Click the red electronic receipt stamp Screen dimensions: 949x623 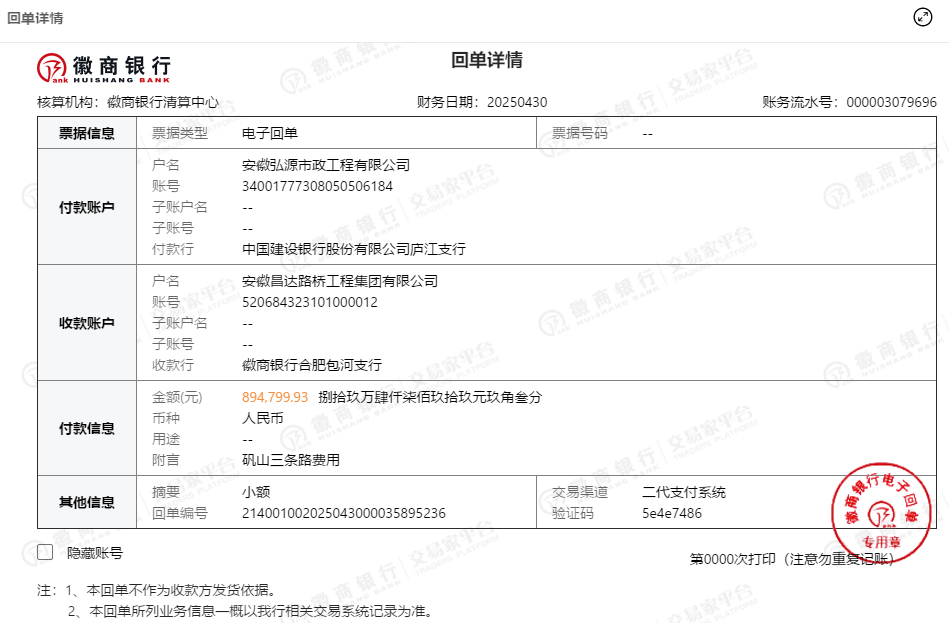point(881,505)
